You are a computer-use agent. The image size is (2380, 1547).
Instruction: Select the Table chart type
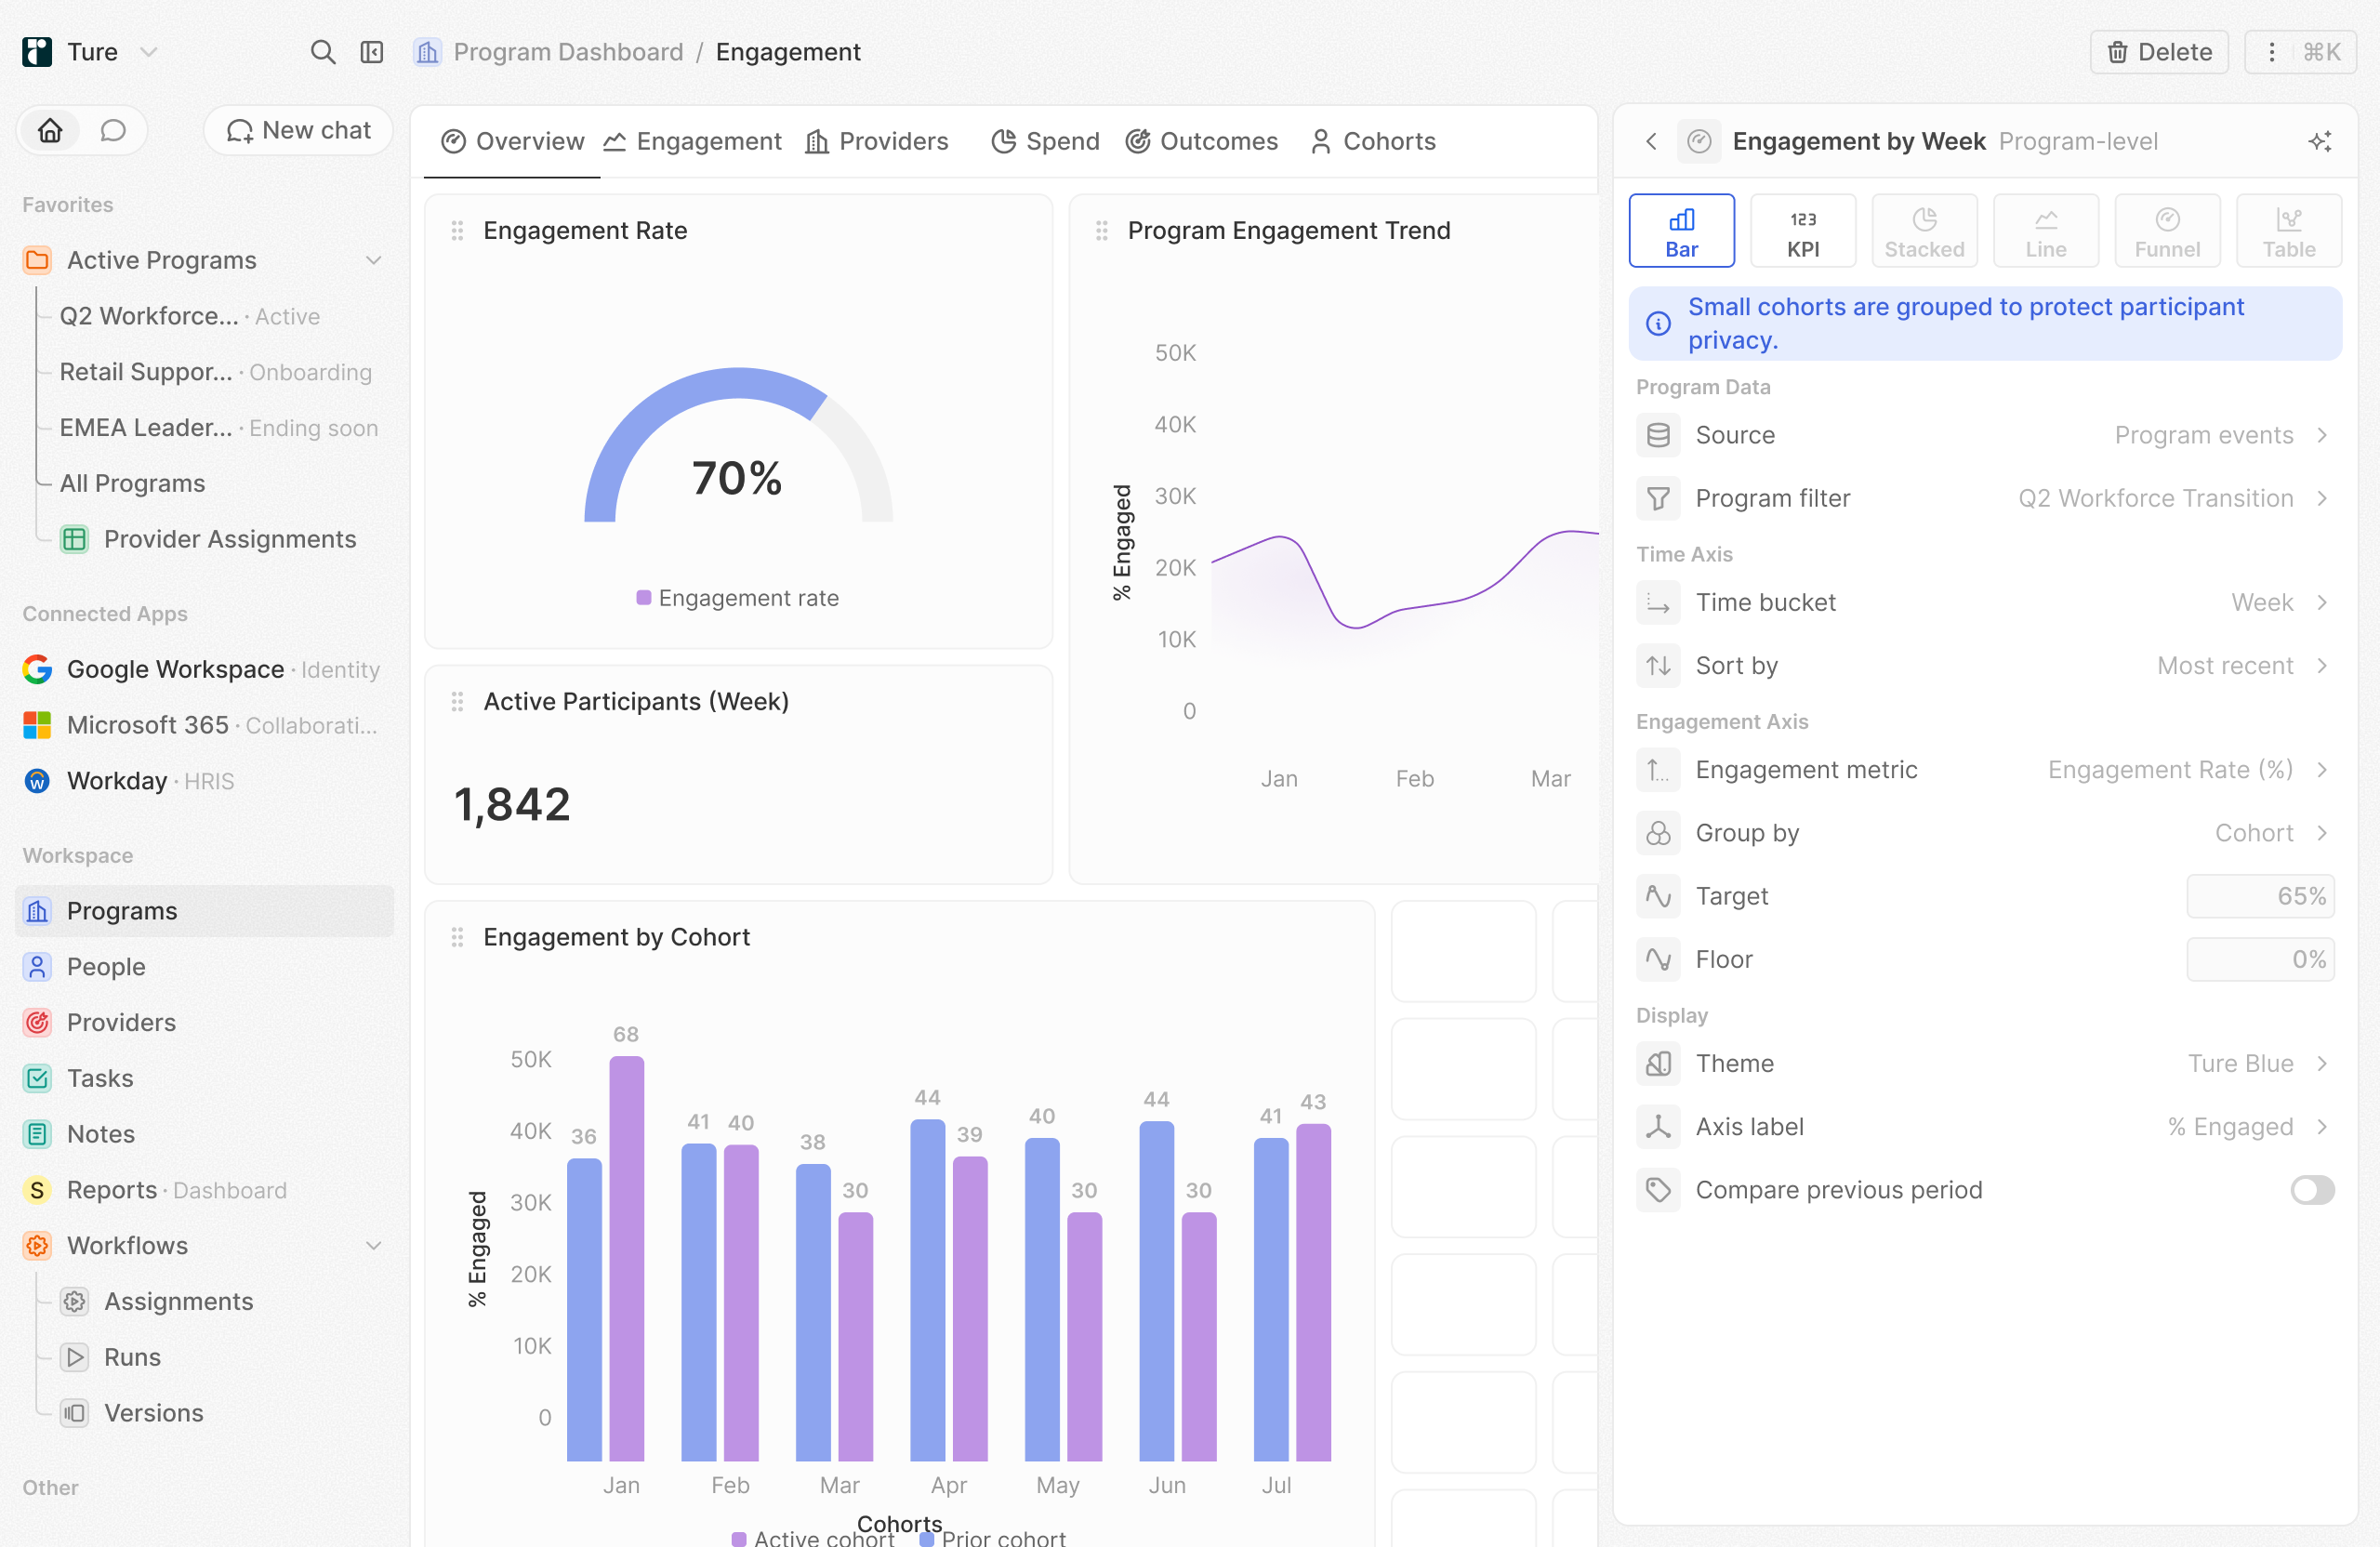2289,231
